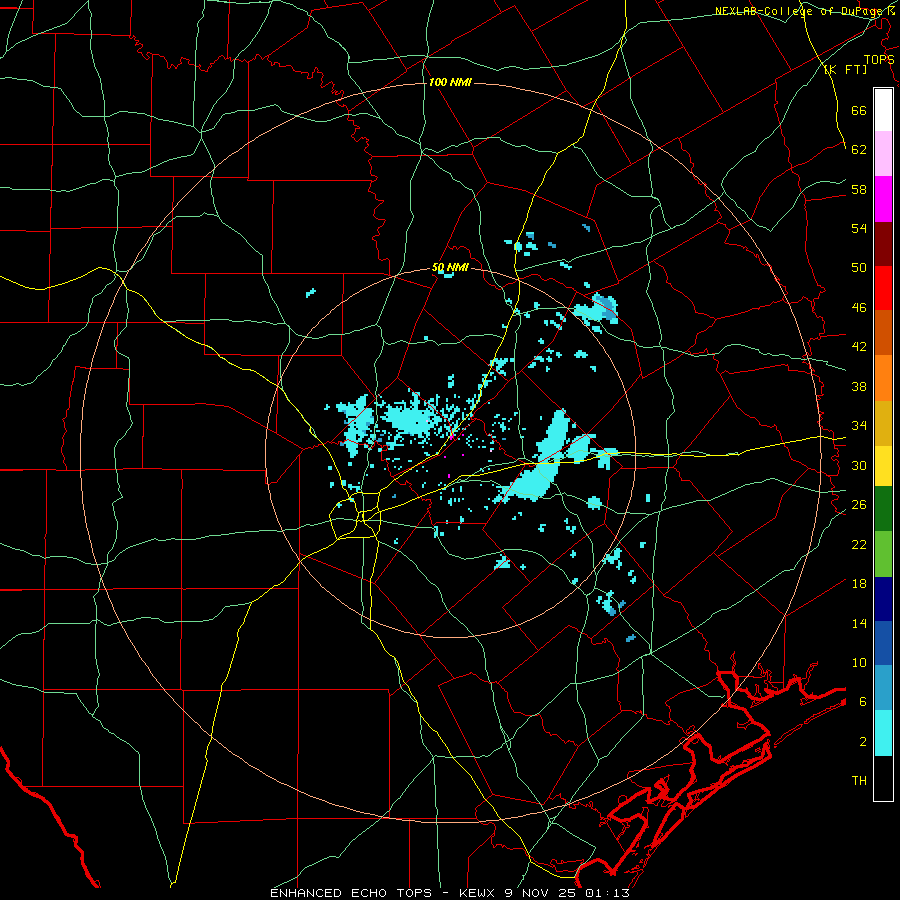The image size is (900, 900).
Task: Click the black TH legend swatch
Action: tap(883, 778)
